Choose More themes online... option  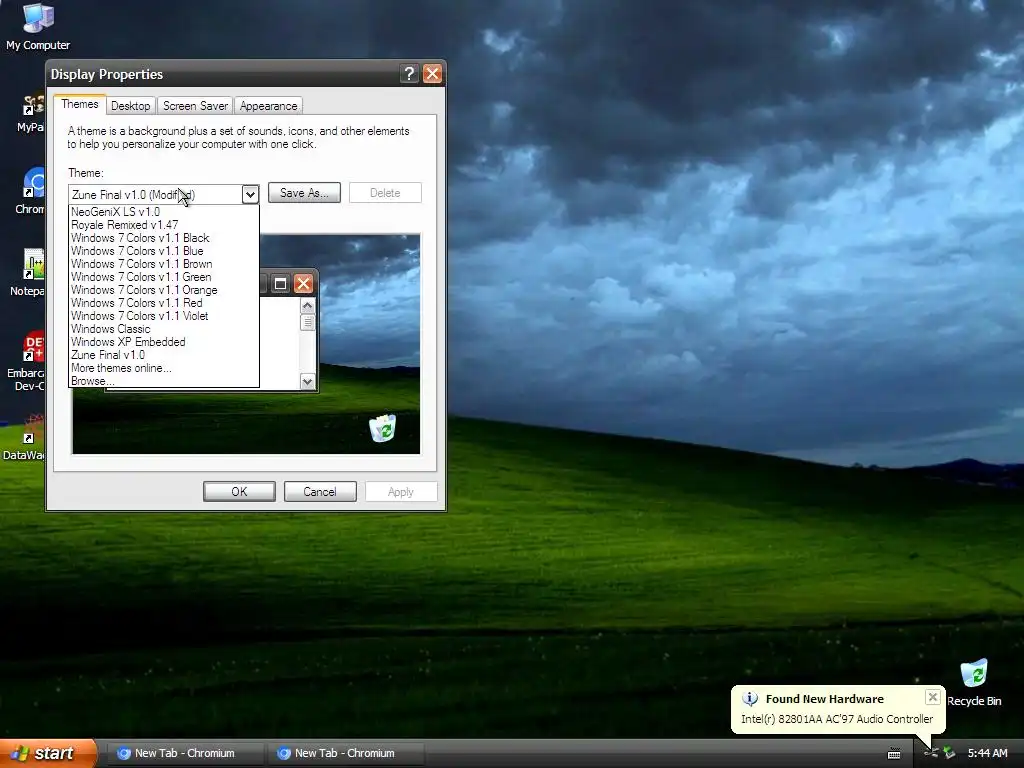click(164, 368)
